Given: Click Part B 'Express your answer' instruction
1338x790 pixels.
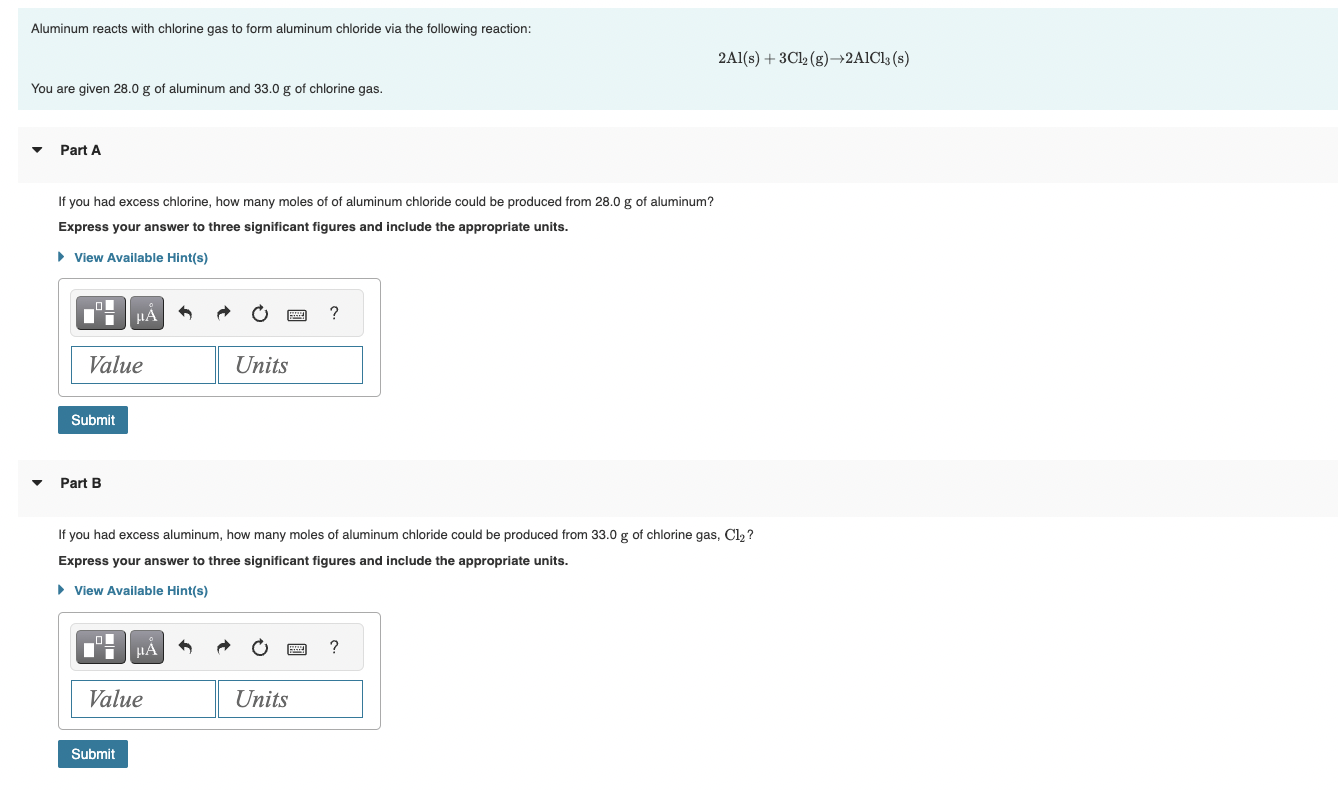Looking at the screenshot, I should tap(313, 561).
